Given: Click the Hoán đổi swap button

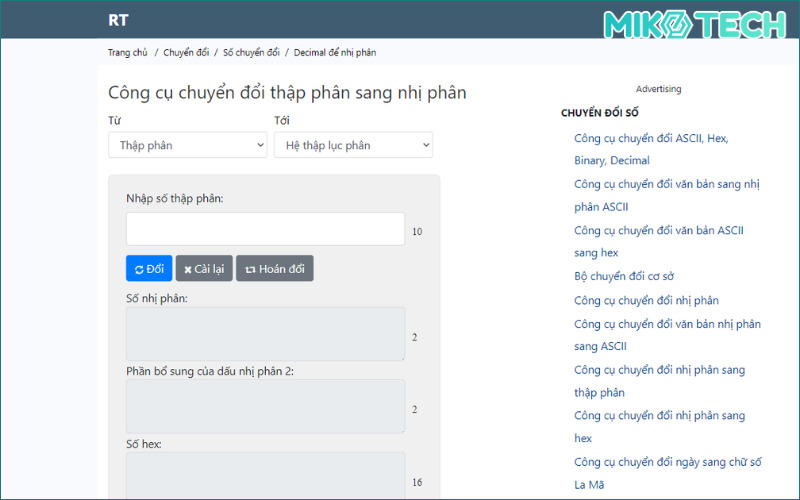Looking at the screenshot, I should [274, 268].
